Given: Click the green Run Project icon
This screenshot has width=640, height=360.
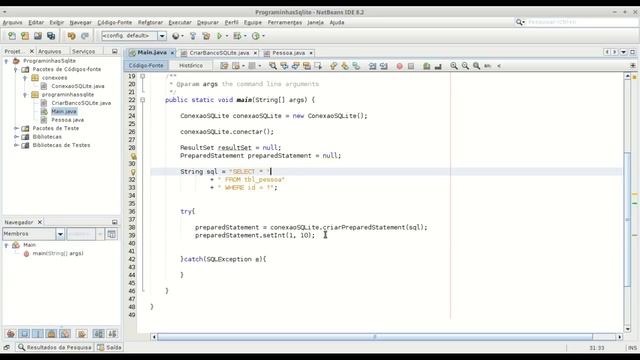Looking at the screenshot, I should point(220,36).
